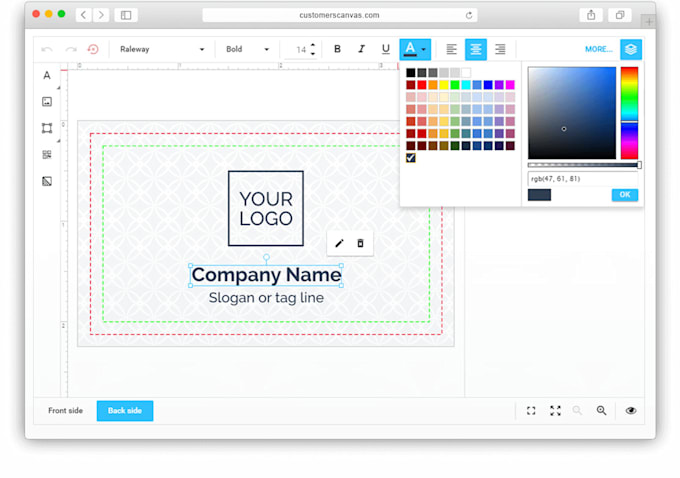The height and width of the screenshot is (478, 680).
Task: Switch to the Front side tab
Action: click(65, 410)
